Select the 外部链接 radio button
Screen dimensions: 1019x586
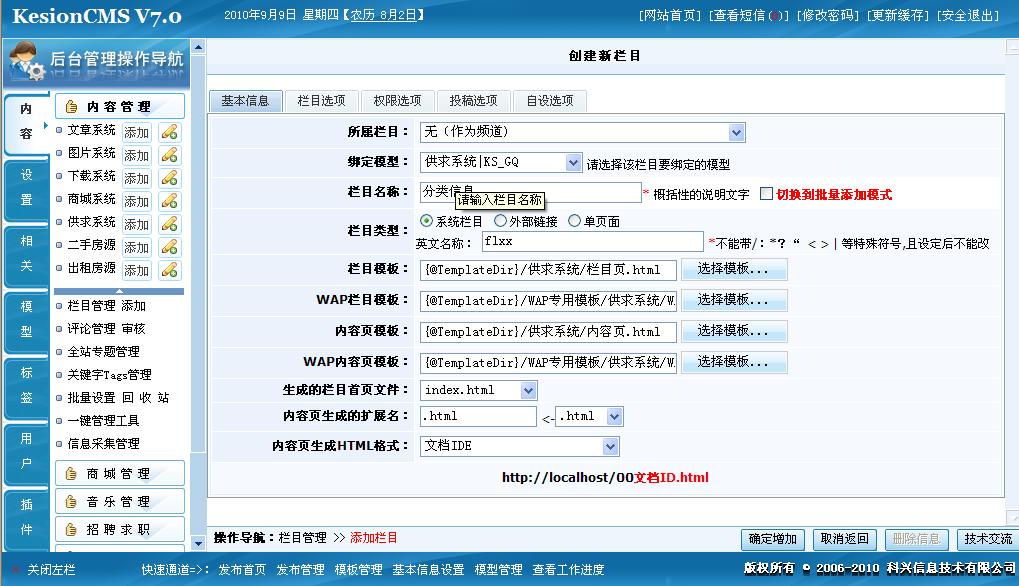pos(500,221)
